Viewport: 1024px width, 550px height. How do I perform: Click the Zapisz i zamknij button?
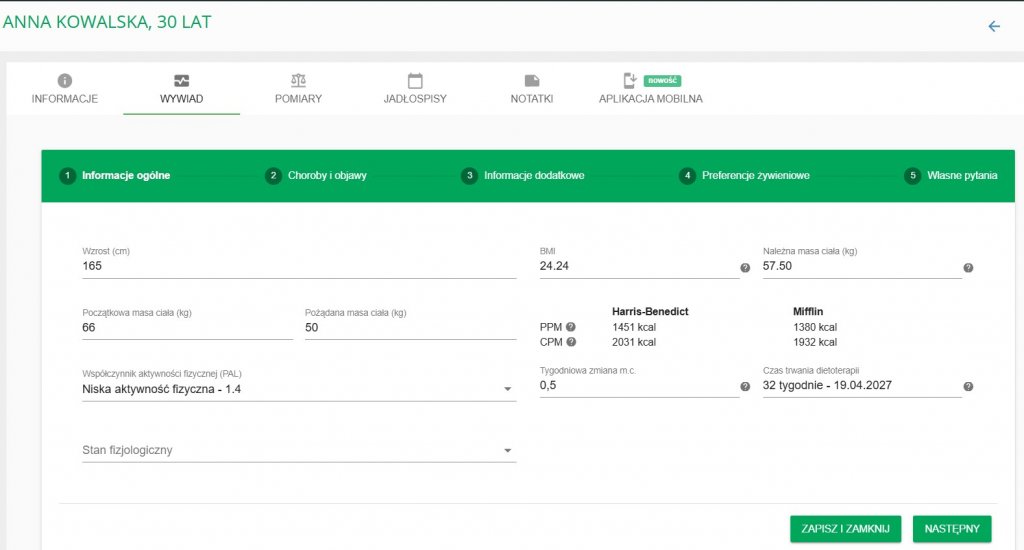pos(845,529)
